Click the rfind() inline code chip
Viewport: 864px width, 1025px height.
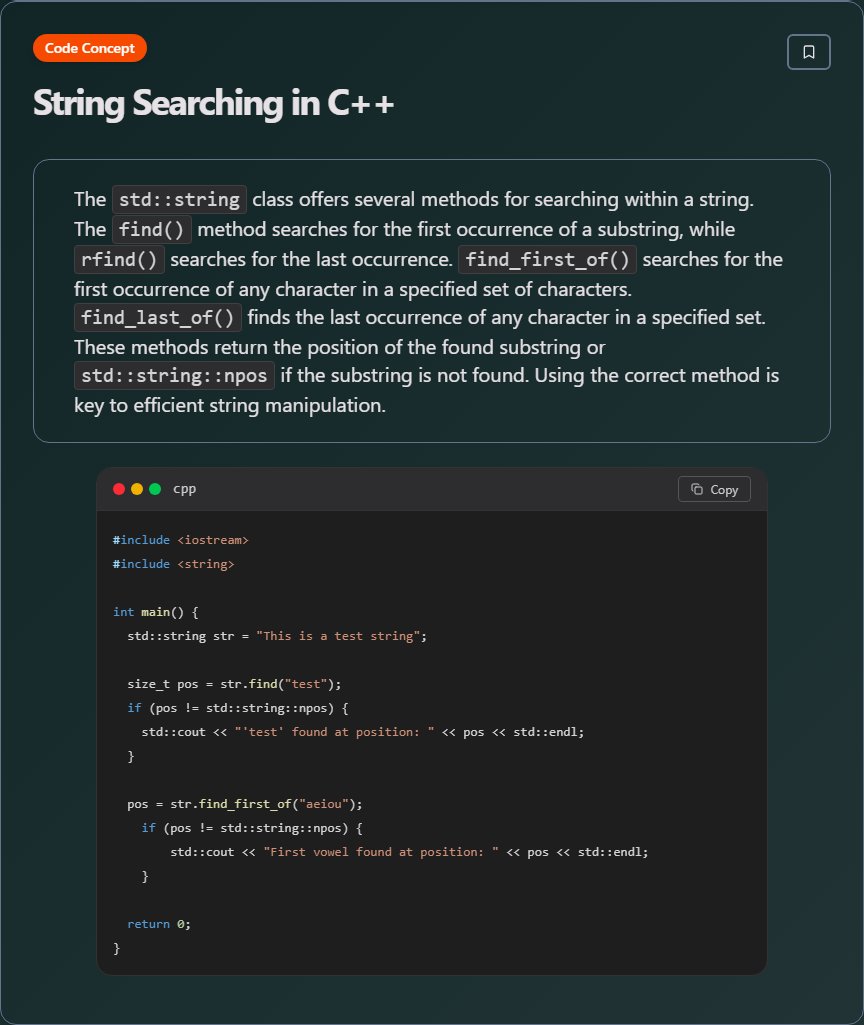pyautogui.click(x=119, y=260)
